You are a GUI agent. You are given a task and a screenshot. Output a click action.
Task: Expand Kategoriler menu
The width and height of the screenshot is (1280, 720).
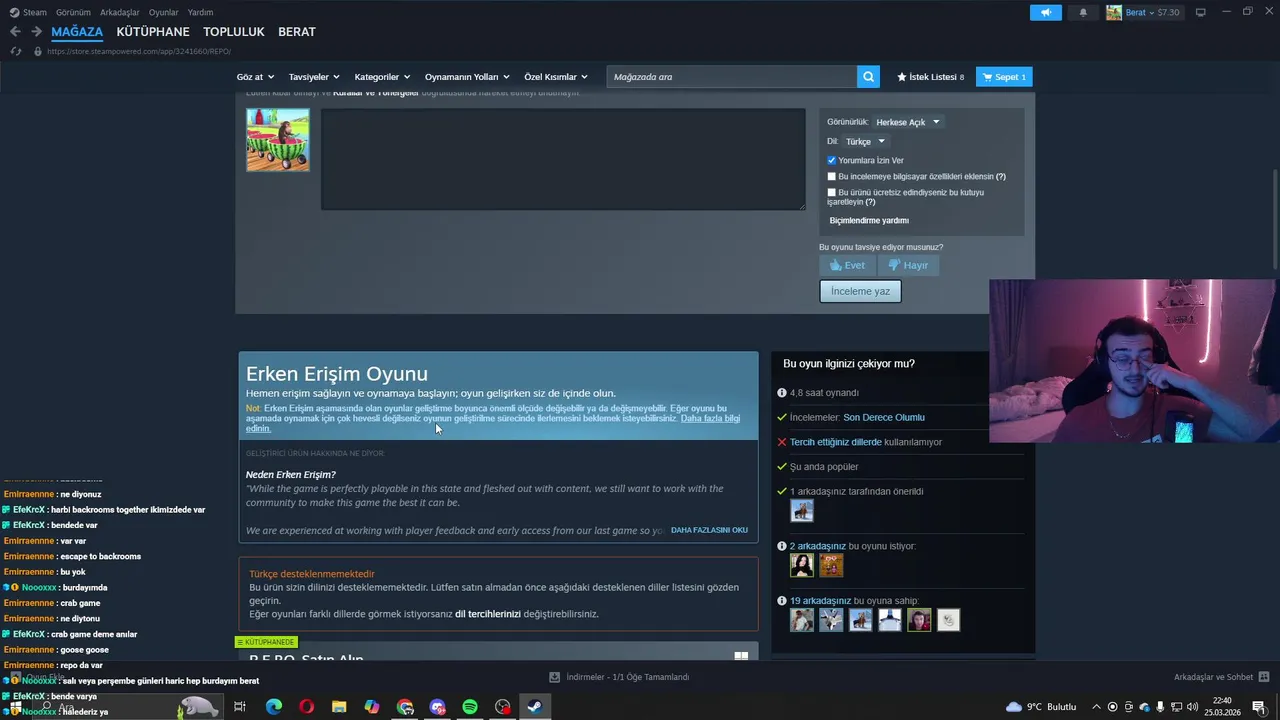coord(382,77)
